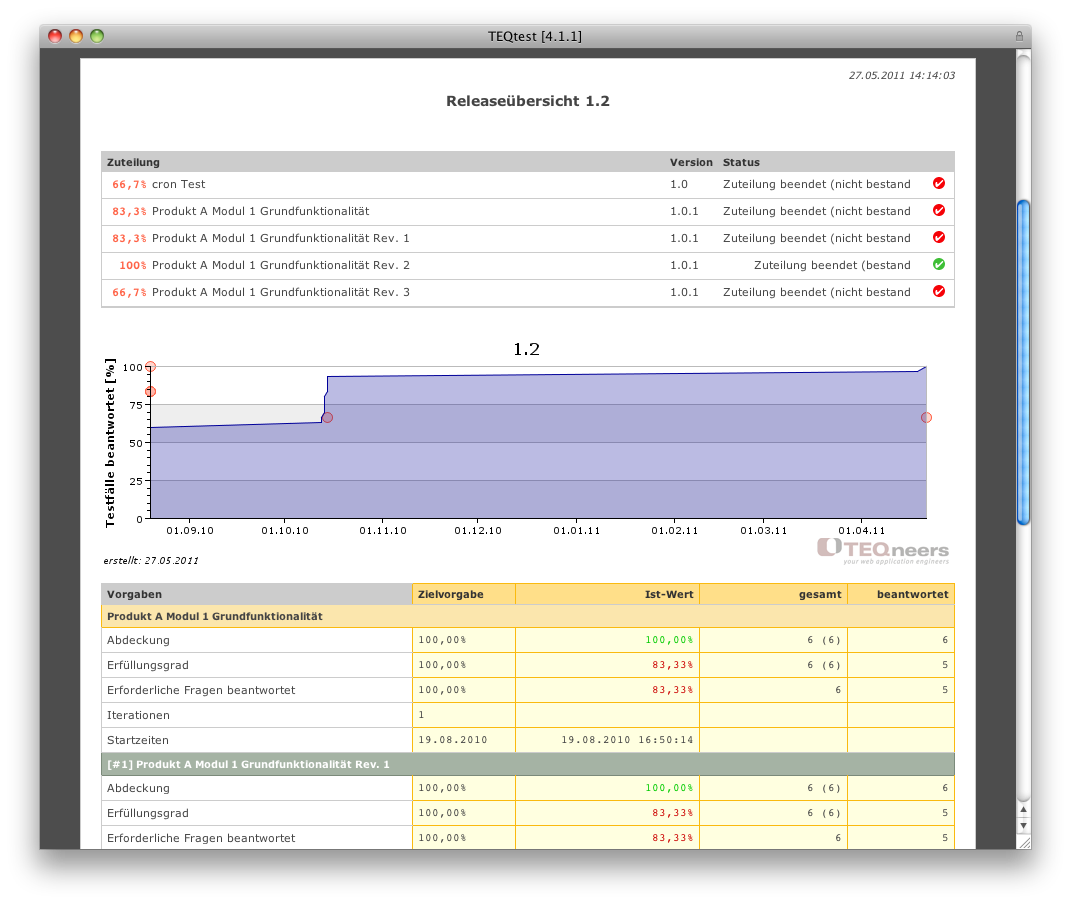Select row 'Produkt A Modul 1 Grundfunktionalität Rev. 3'

tap(528, 292)
